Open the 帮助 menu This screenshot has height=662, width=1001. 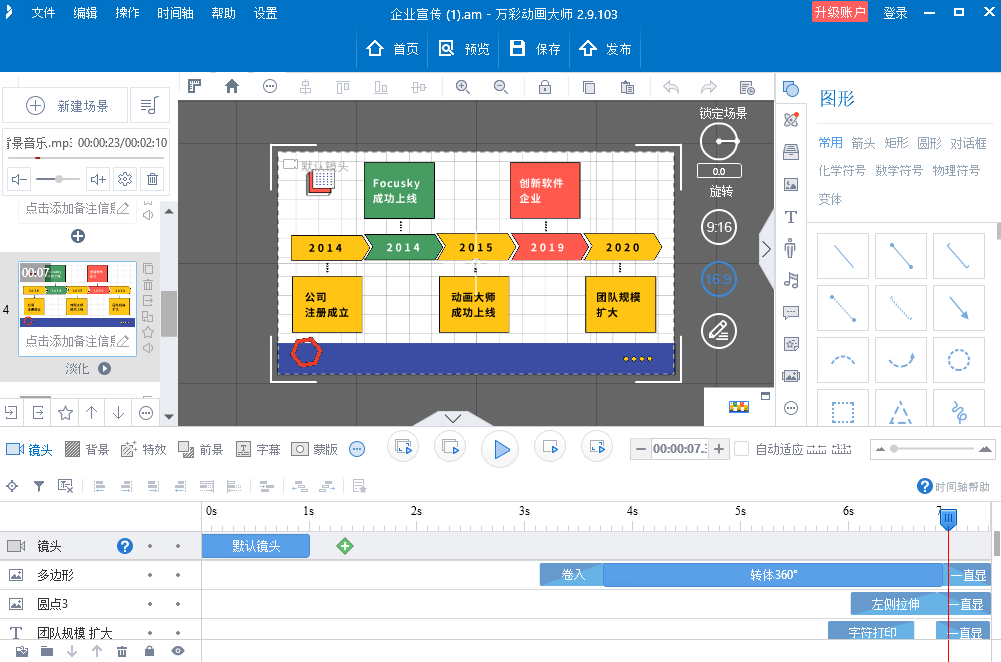coord(223,13)
